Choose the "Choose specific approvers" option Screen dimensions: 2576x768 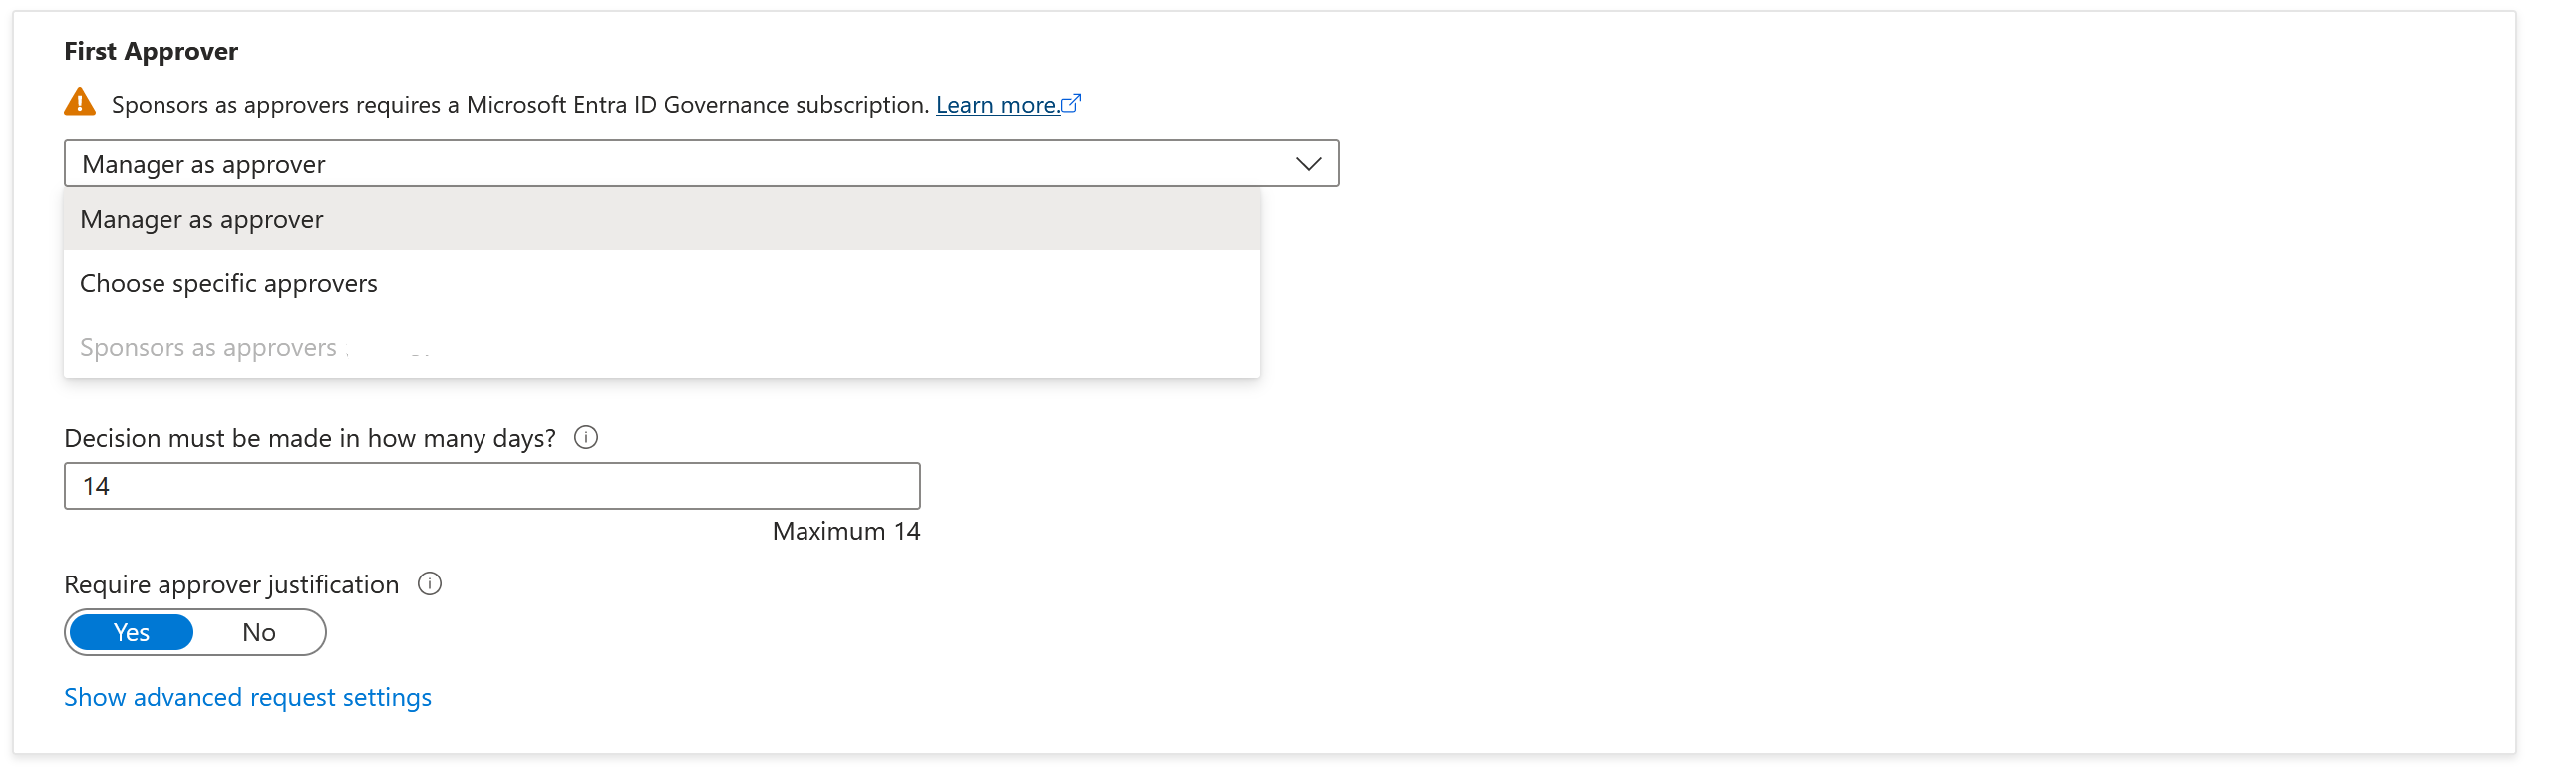229,284
